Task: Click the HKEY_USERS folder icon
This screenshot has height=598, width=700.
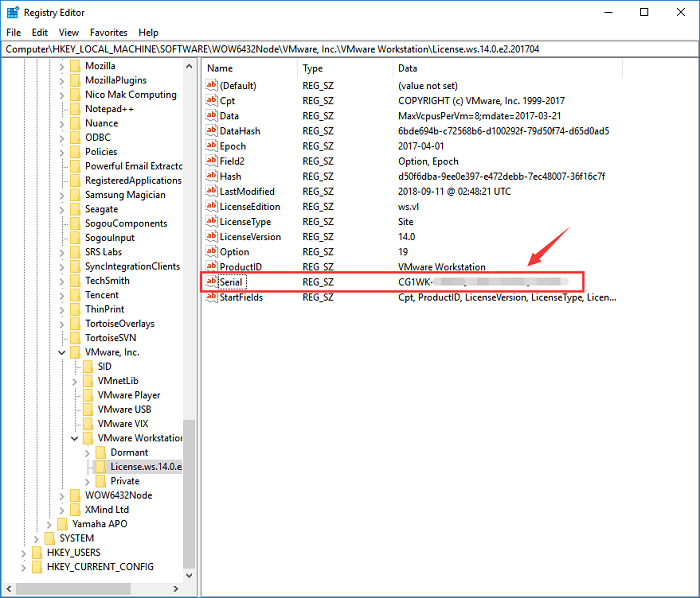Action: [x=37, y=552]
